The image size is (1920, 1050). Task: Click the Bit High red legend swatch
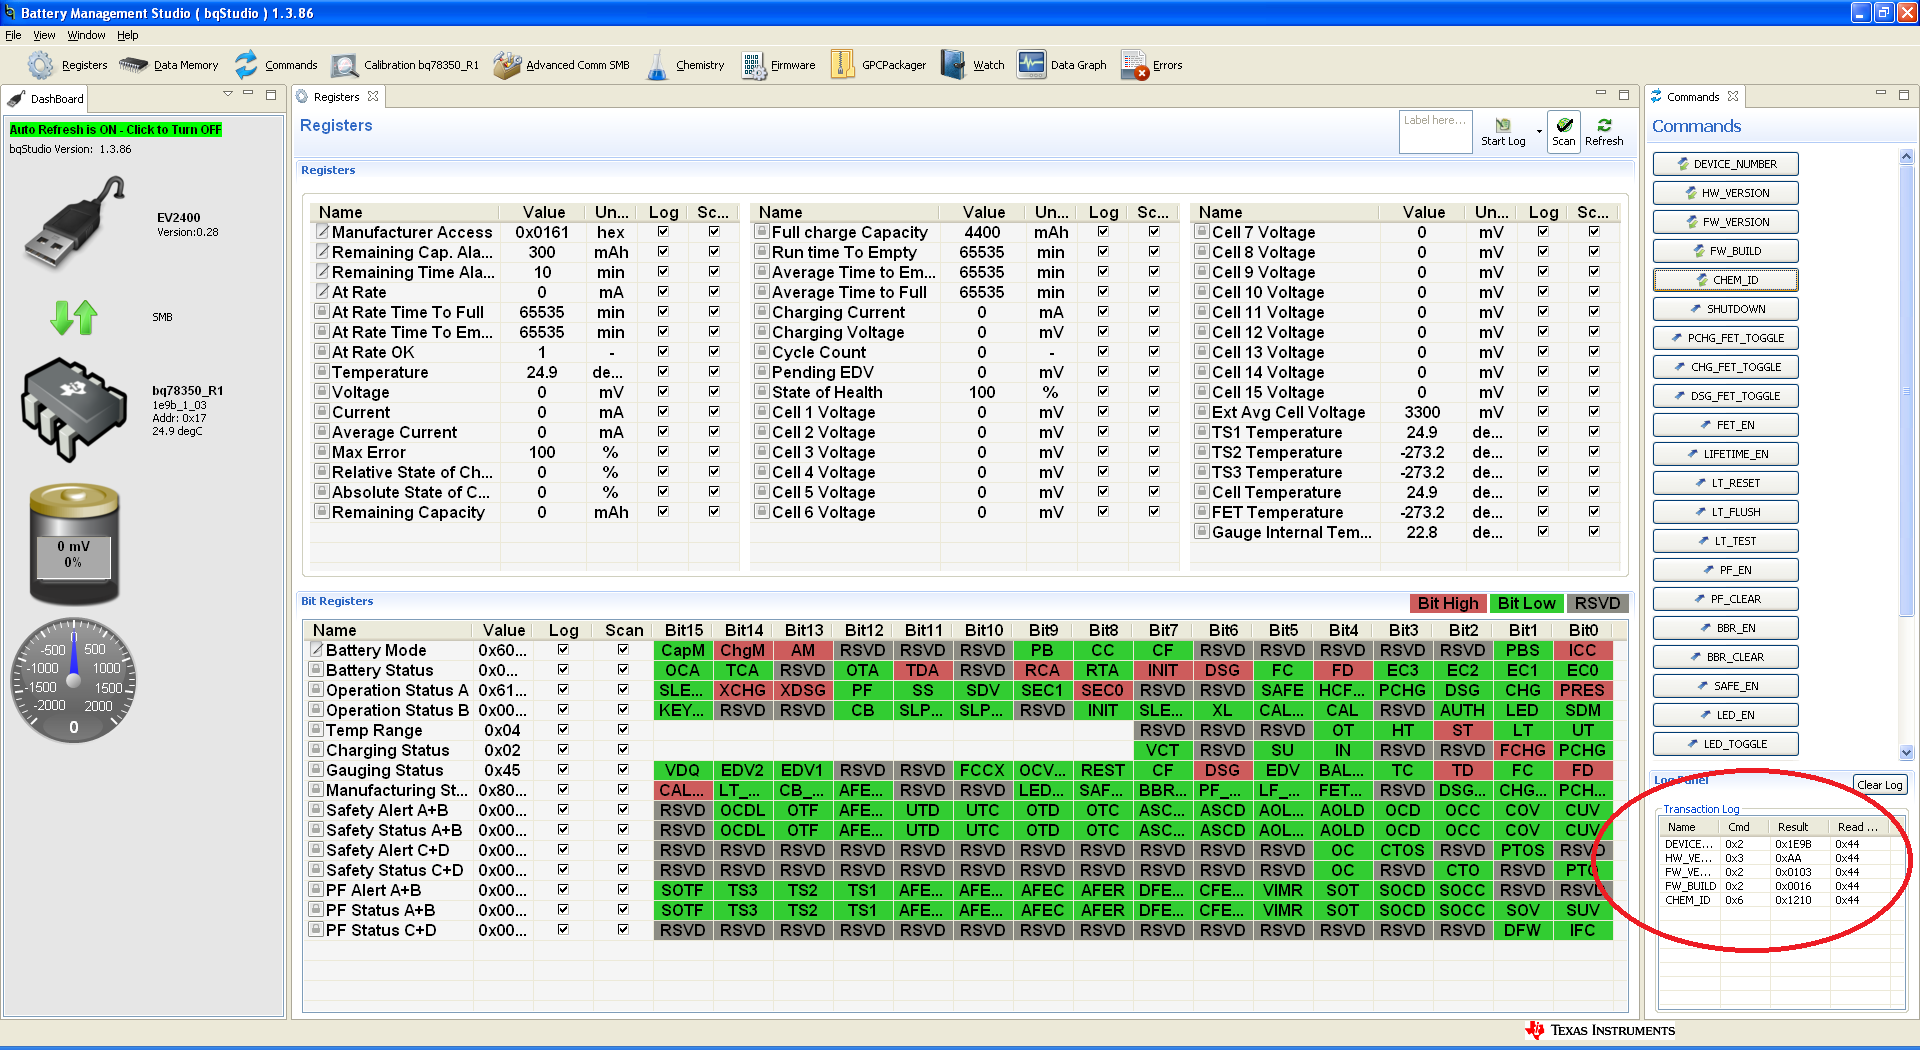click(1447, 603)
